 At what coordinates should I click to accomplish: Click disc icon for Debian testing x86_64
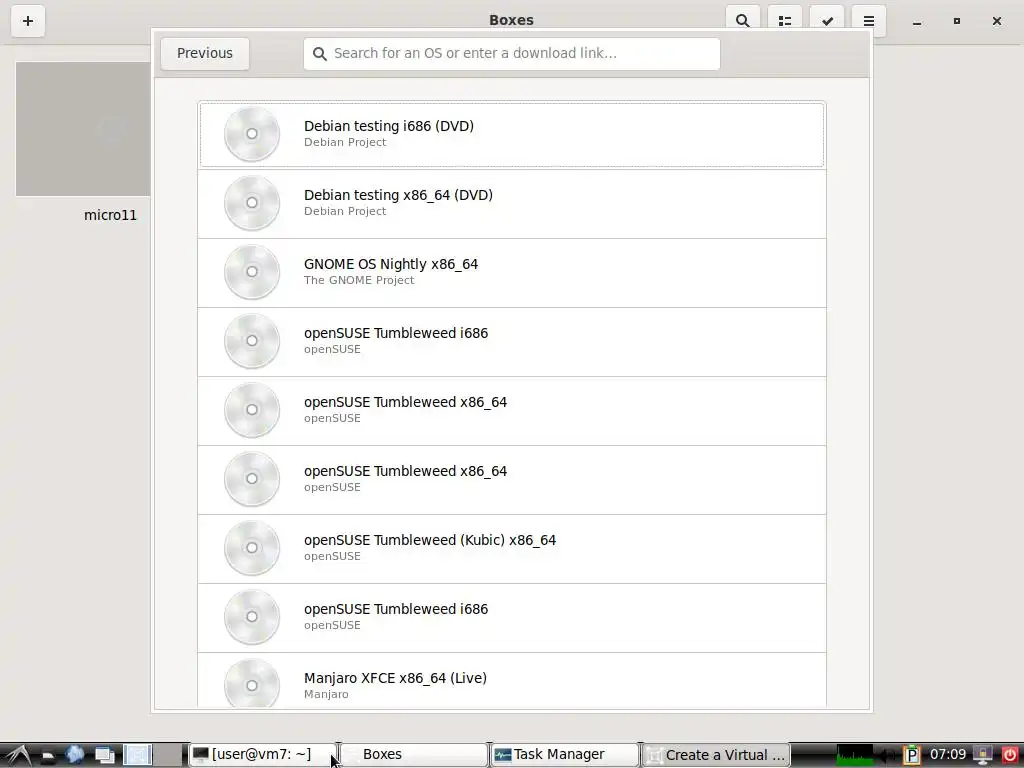(x=251, y=203)
